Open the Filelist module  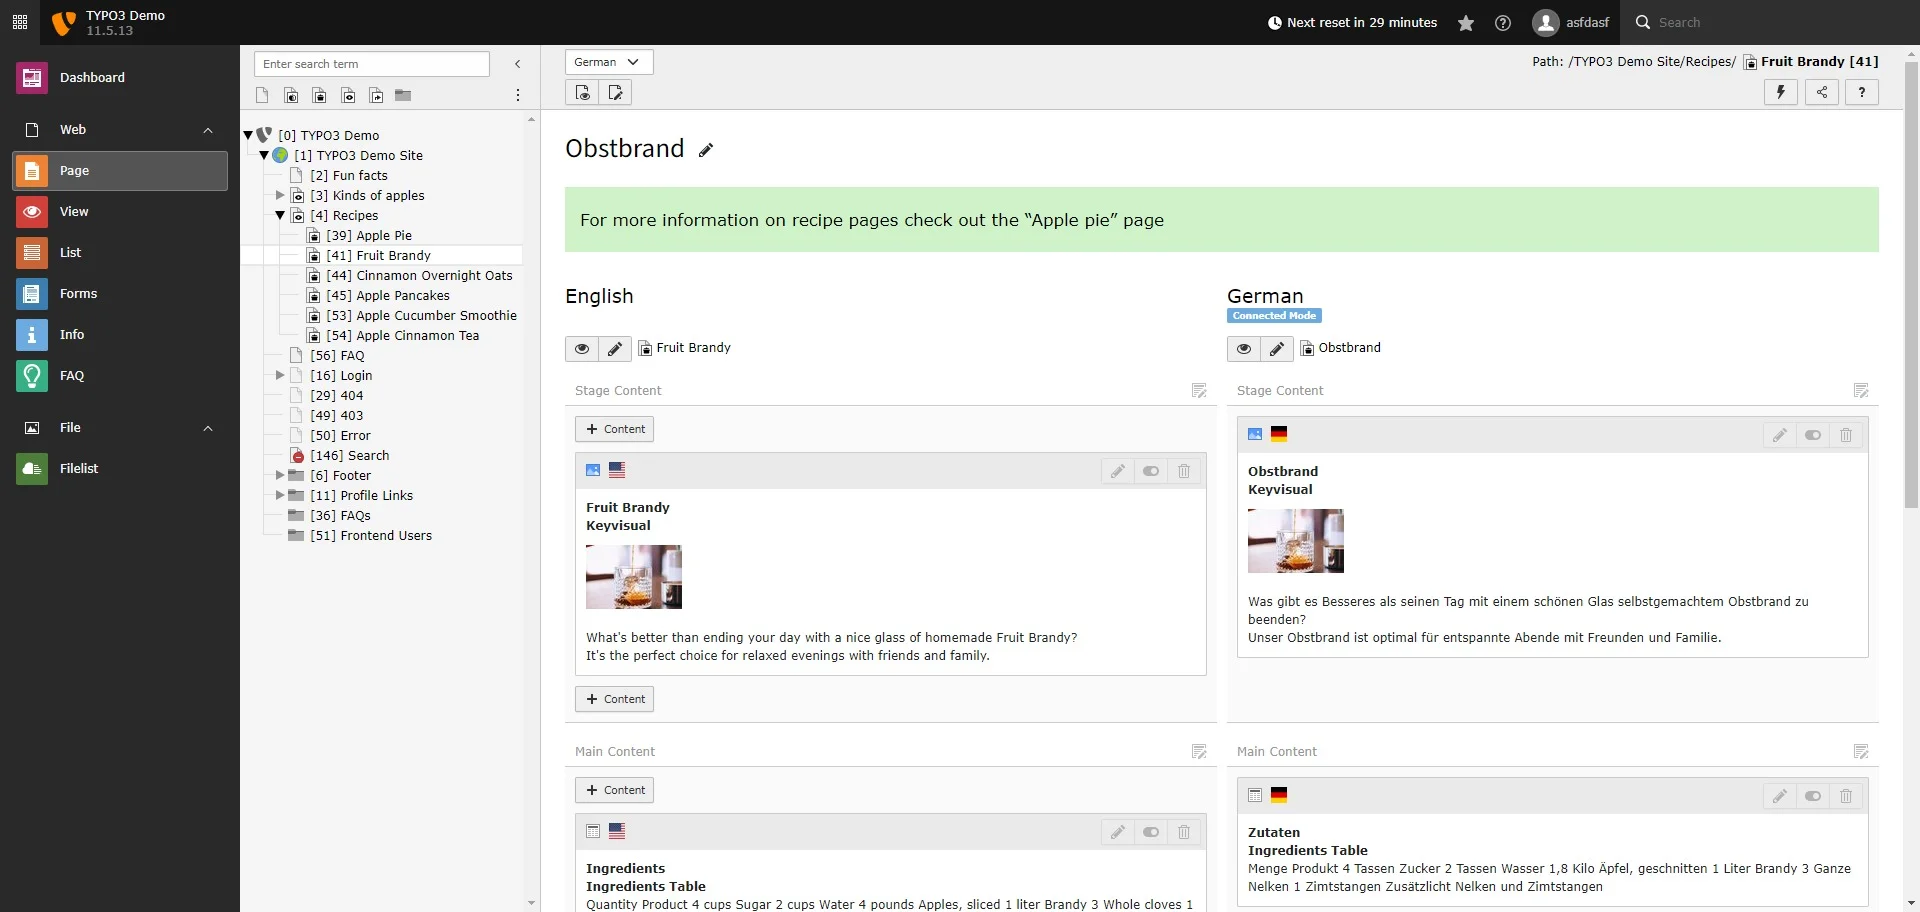[x=78, y=469]
